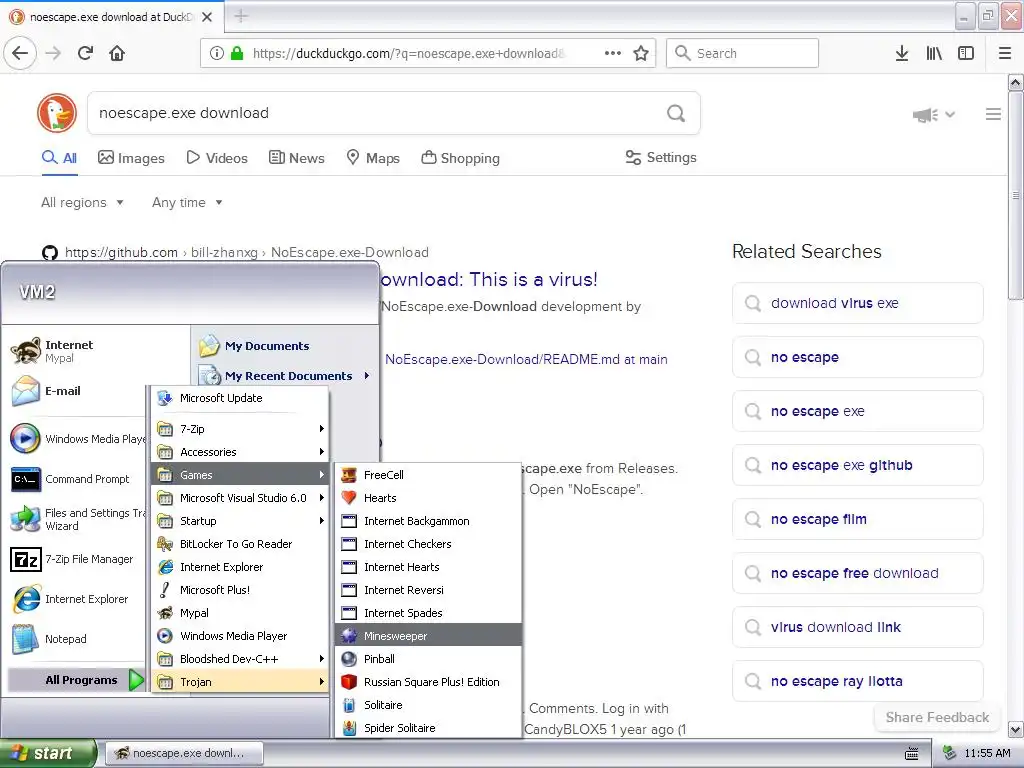Click related search 'virus download link'

tap(857, 627)
